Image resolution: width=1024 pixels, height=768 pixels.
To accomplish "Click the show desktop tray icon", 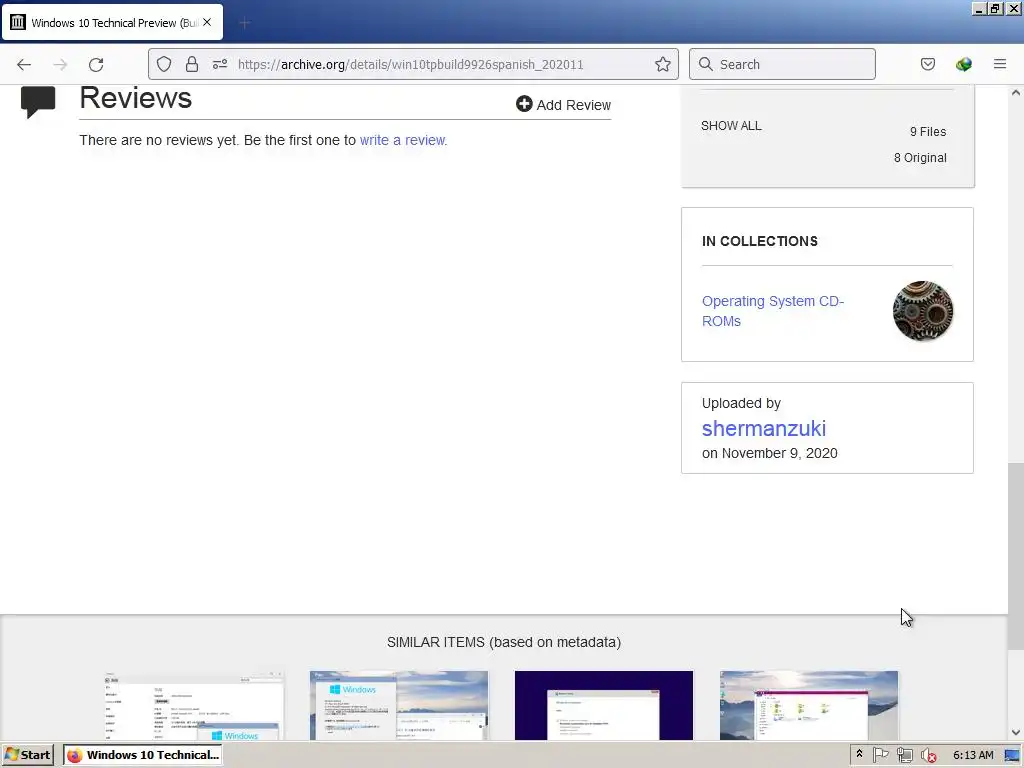I will tap(1012, 755).
